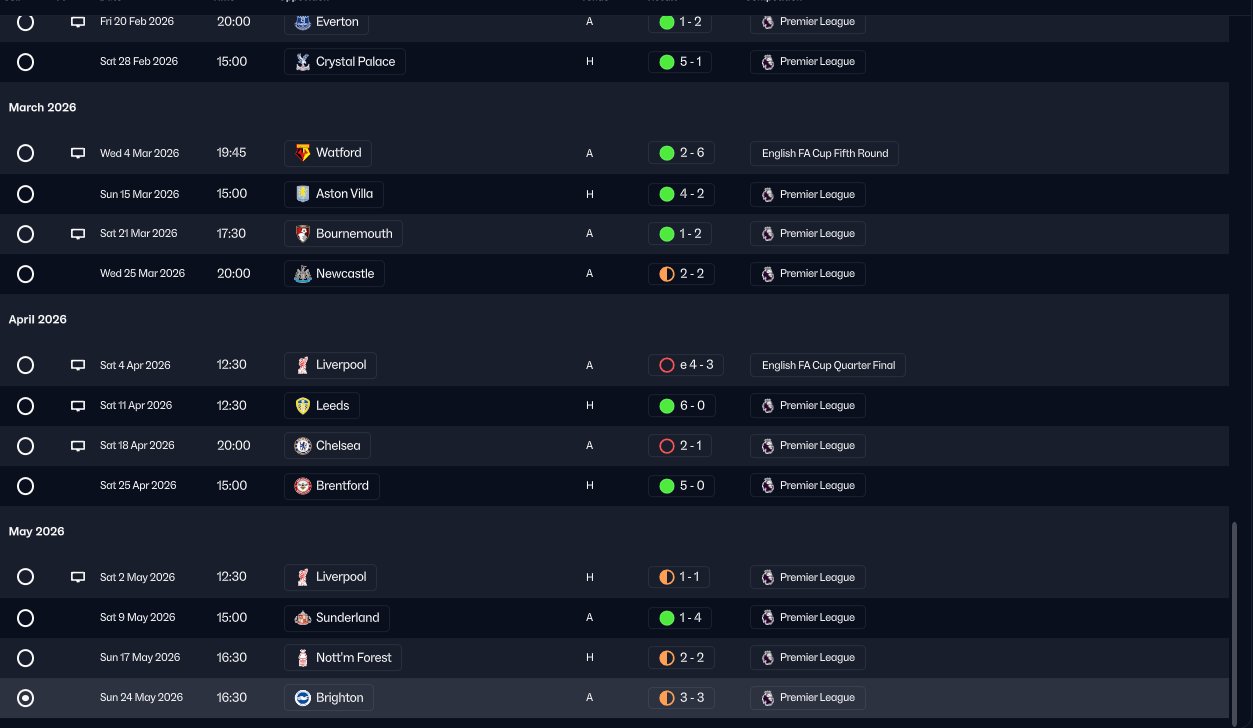Click the Leeds club crest icon
The height and width of the screenshot is (728, 1253).
pos(303,406)
